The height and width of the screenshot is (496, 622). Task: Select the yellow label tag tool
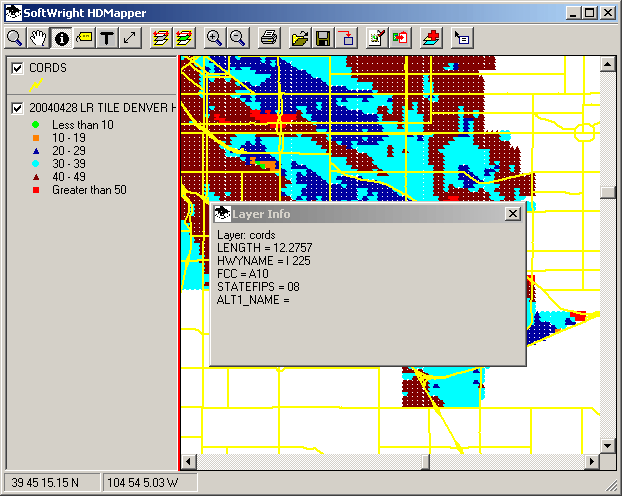(84, 38)
